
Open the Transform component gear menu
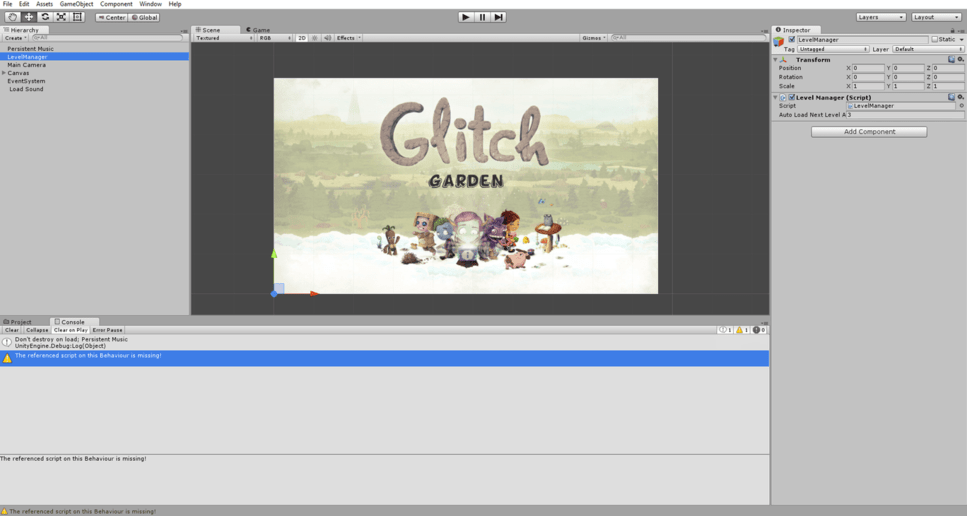pos(960,60)
